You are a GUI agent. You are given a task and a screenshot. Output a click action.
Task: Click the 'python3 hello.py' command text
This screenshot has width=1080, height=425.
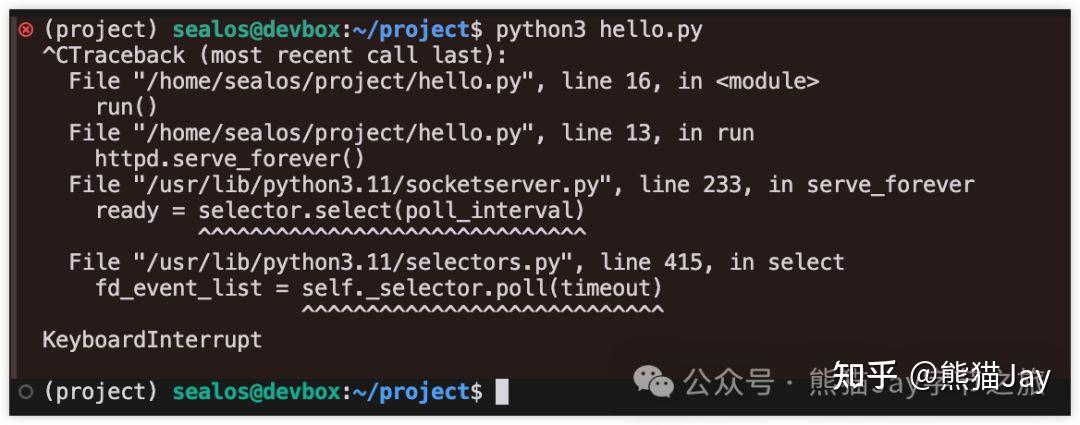pyautogui.click(x=599, y=30)
